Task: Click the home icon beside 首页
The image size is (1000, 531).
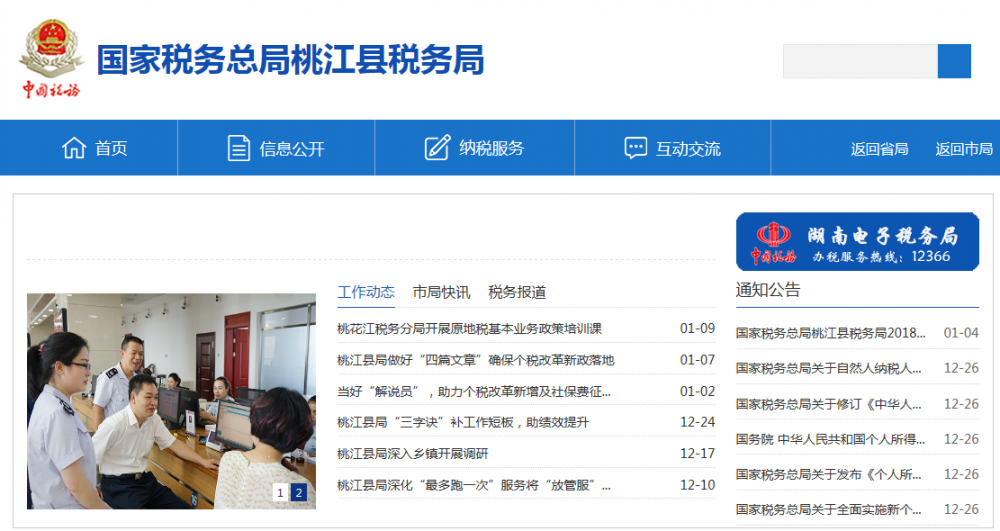Action: 74,148
